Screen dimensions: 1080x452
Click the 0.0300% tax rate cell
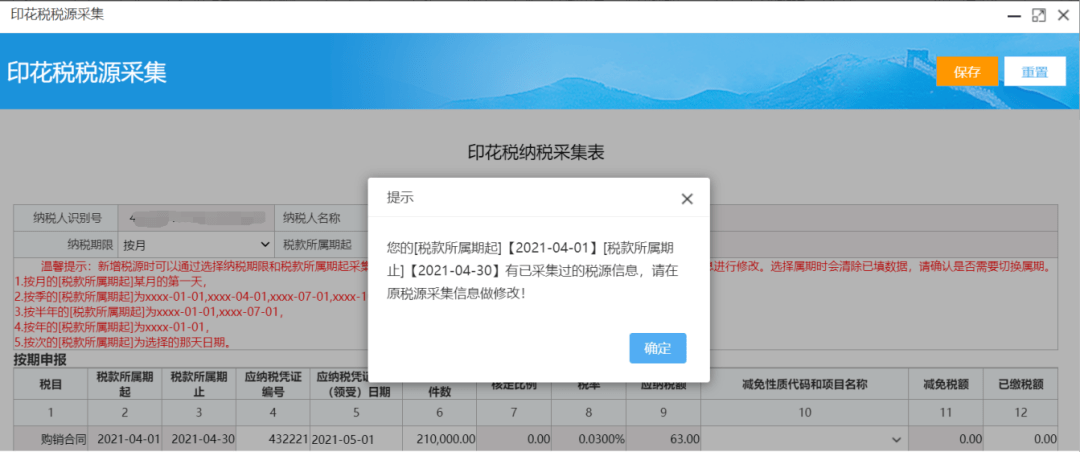[x=589, y=438]
